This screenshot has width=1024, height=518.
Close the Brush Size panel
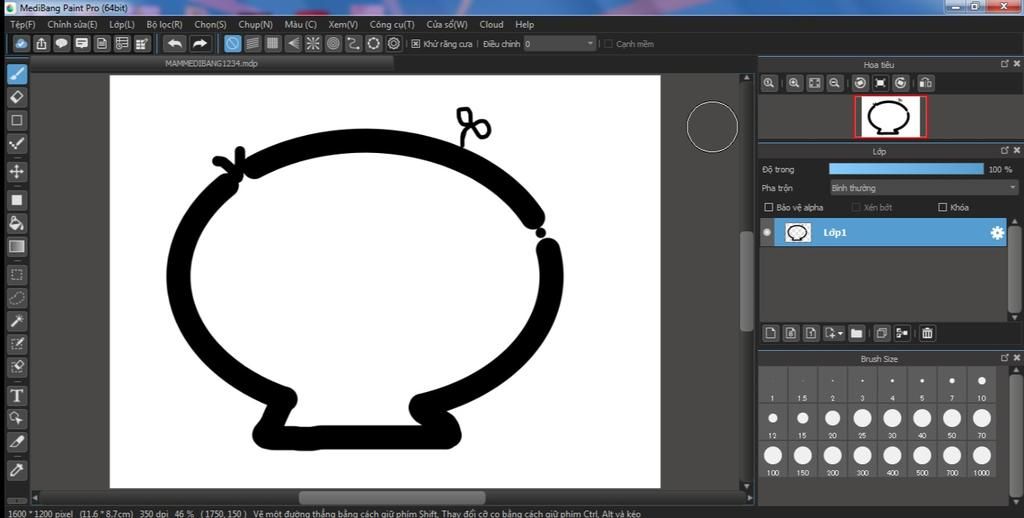pyautogui.click(x=1016, y=359)
